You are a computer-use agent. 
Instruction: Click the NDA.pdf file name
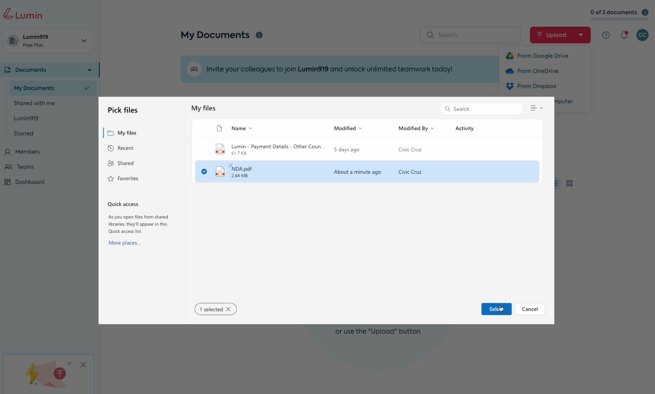click(241, 169)
